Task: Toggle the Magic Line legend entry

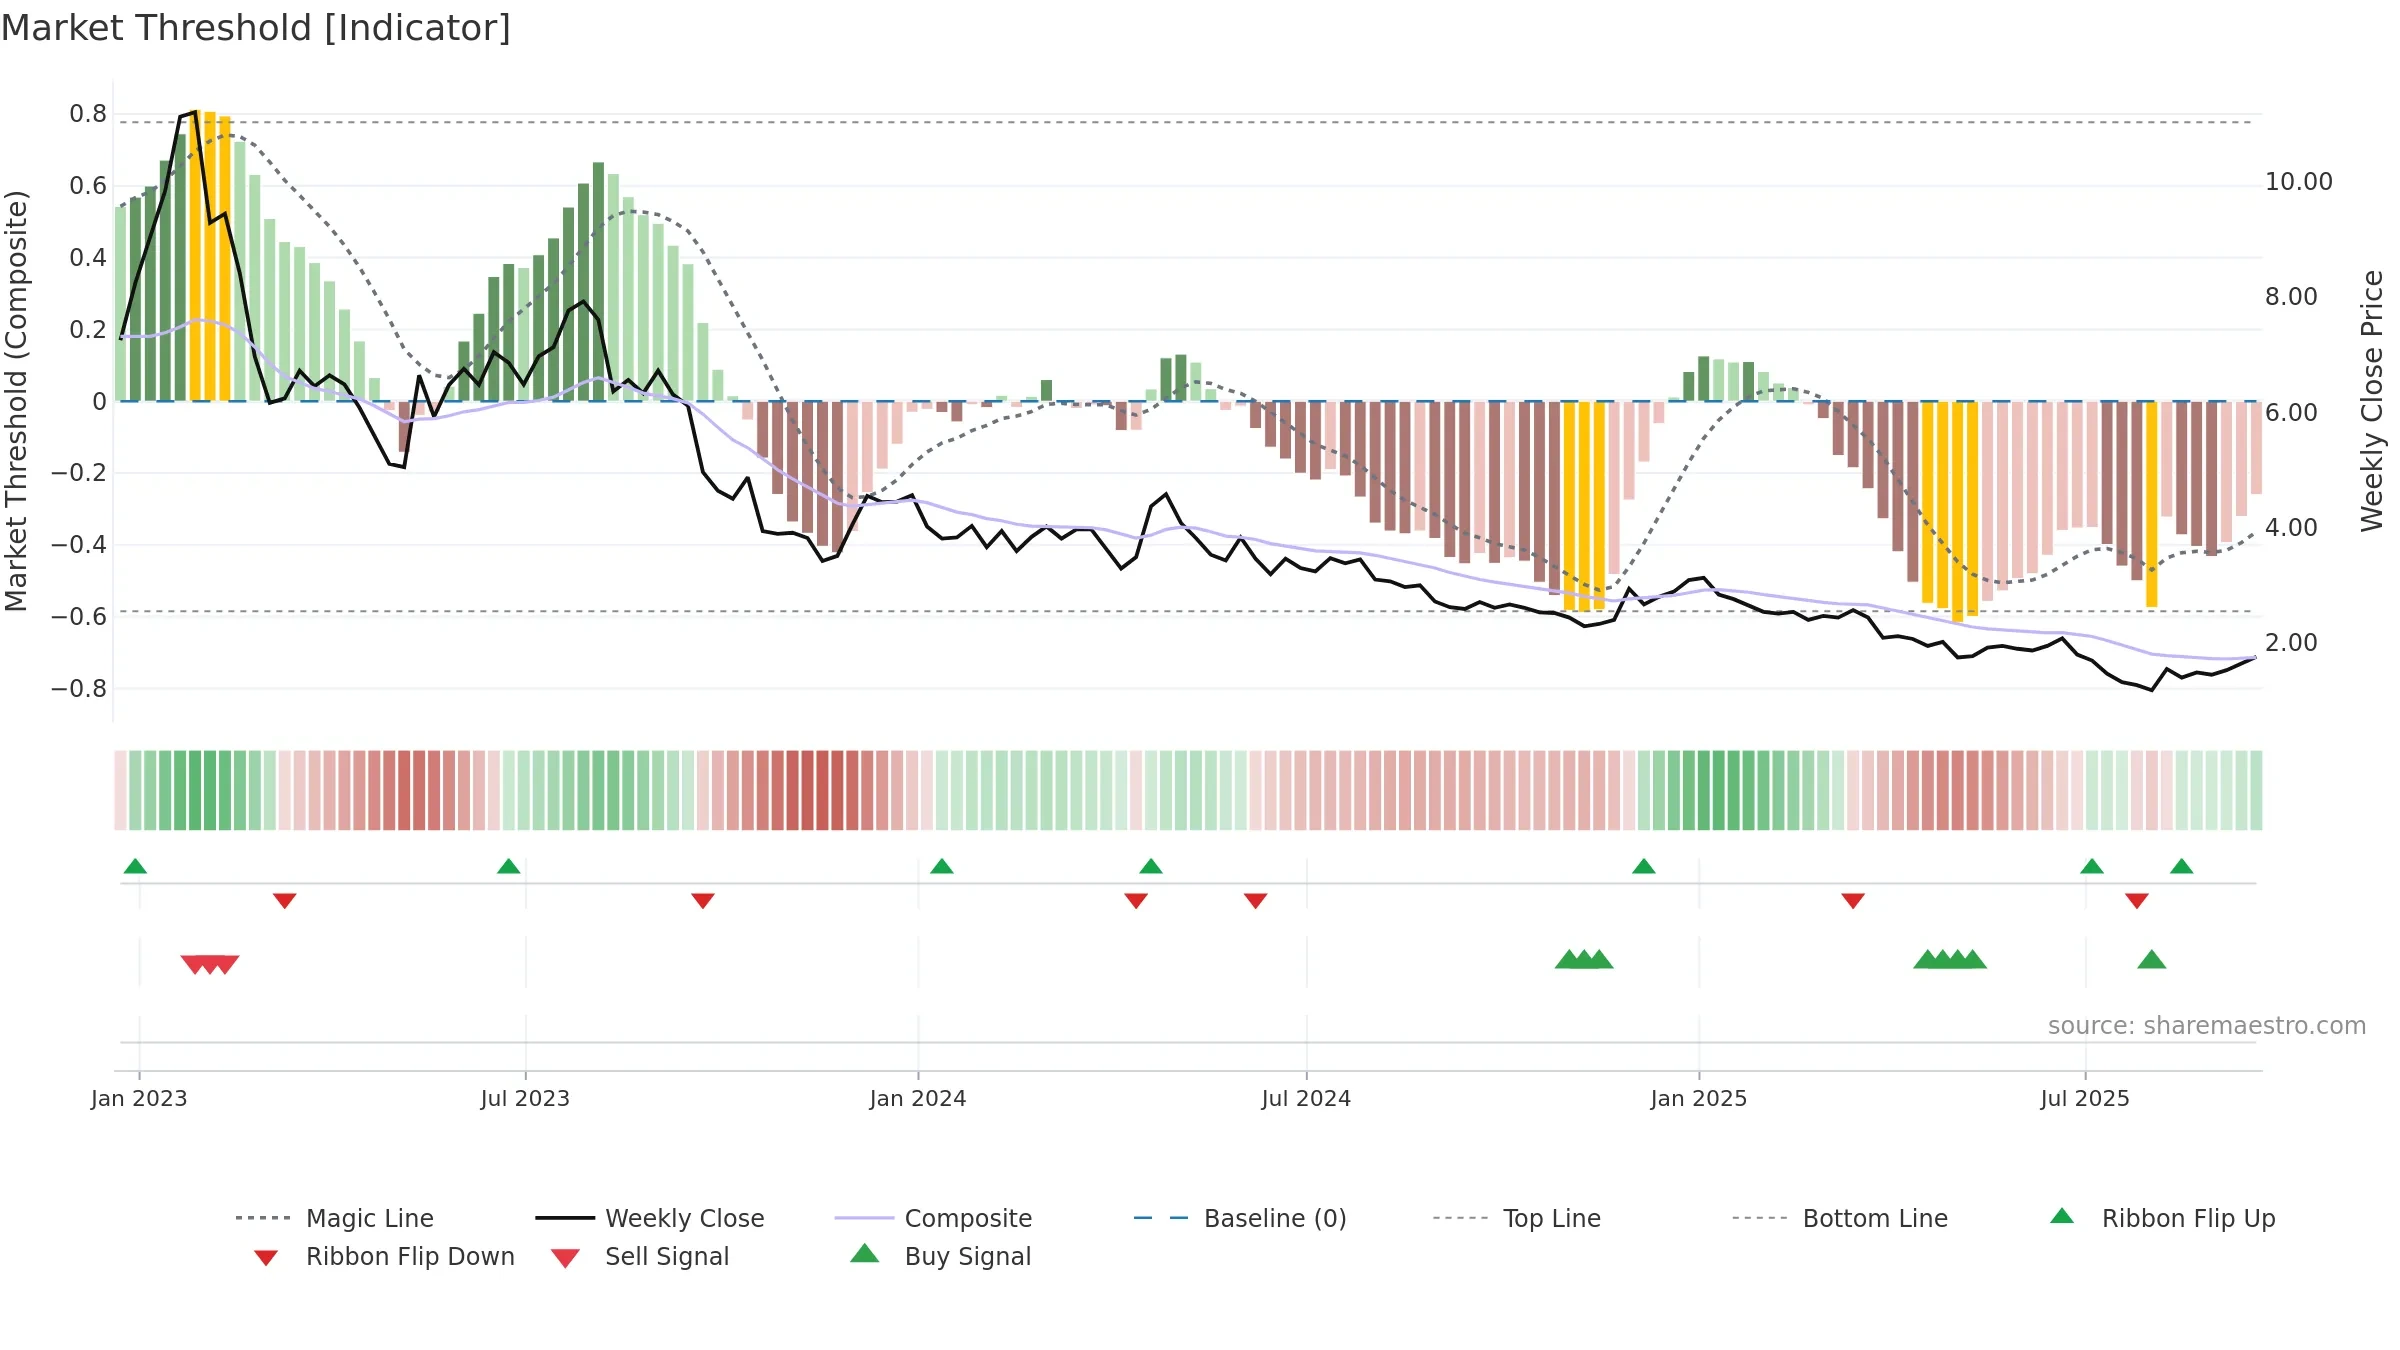Action: (x=335, y=1218)
